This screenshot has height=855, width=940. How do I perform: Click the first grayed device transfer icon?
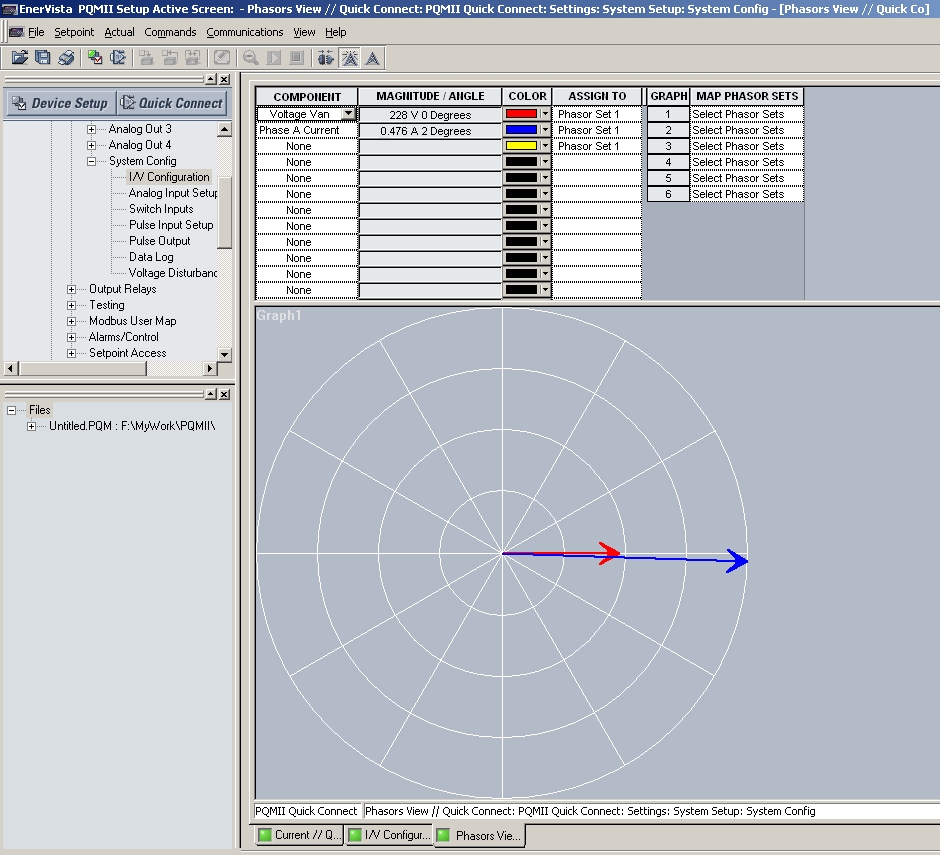146,58
